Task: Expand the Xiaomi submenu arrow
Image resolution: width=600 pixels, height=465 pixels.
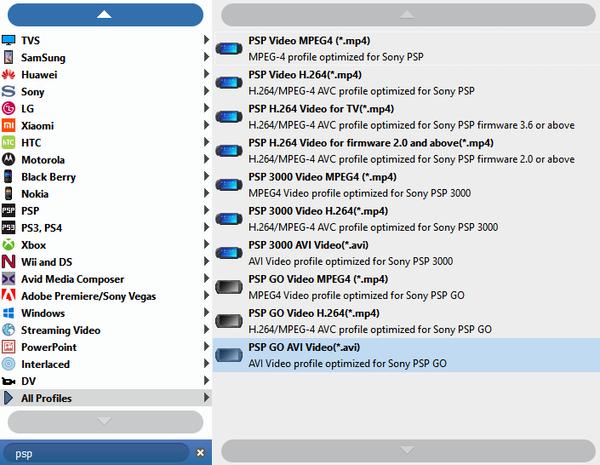Action: 206,125
